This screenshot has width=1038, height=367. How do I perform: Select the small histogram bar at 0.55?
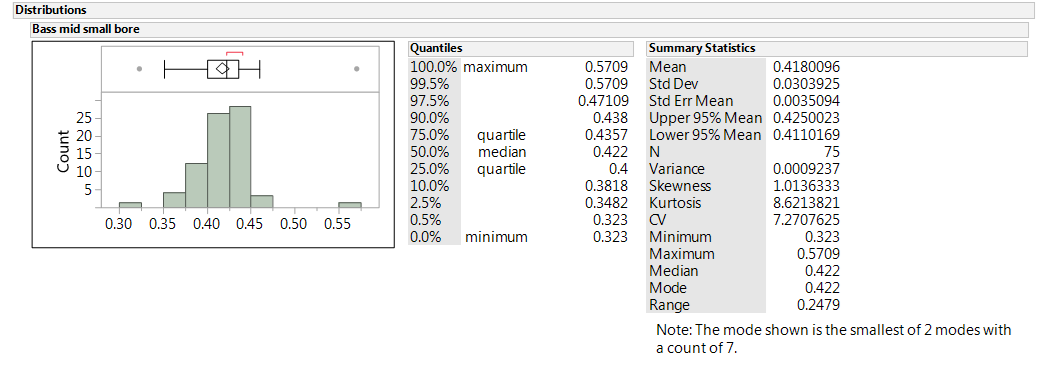[350, 204]
